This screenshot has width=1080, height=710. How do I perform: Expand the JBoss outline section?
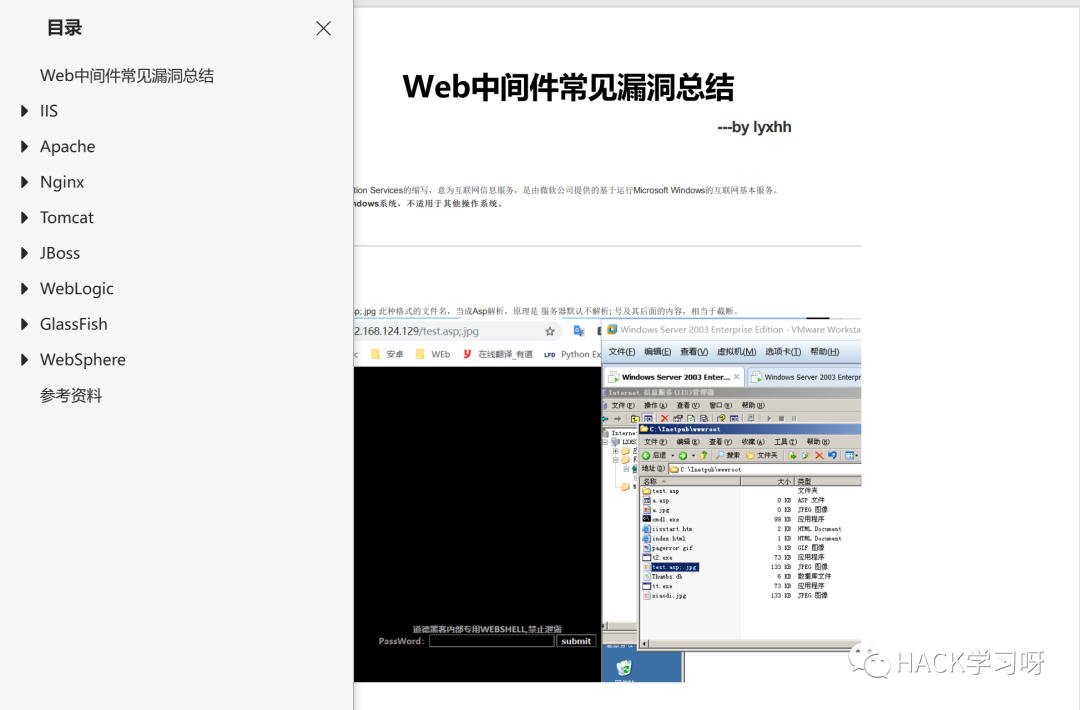[25, 253]
